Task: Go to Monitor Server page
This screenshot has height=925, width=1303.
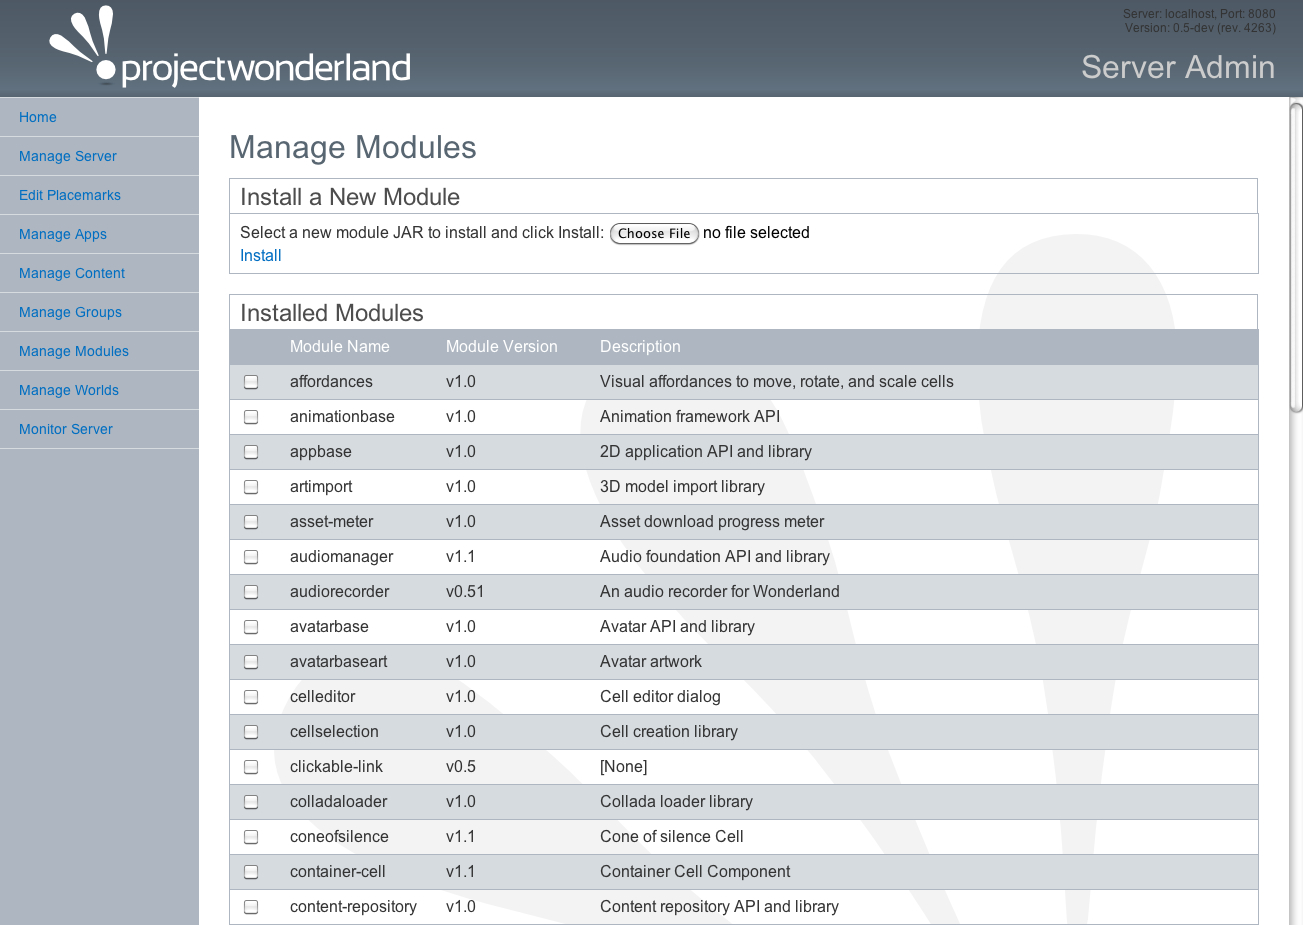Action: [x=66, y=429]
